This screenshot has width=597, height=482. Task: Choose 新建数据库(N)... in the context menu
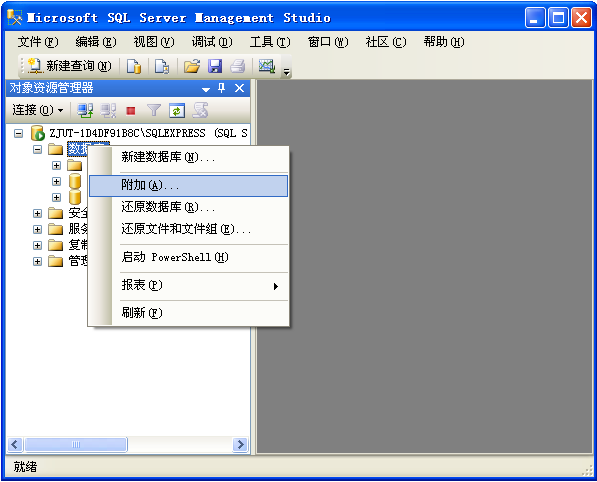pos(188,157)
